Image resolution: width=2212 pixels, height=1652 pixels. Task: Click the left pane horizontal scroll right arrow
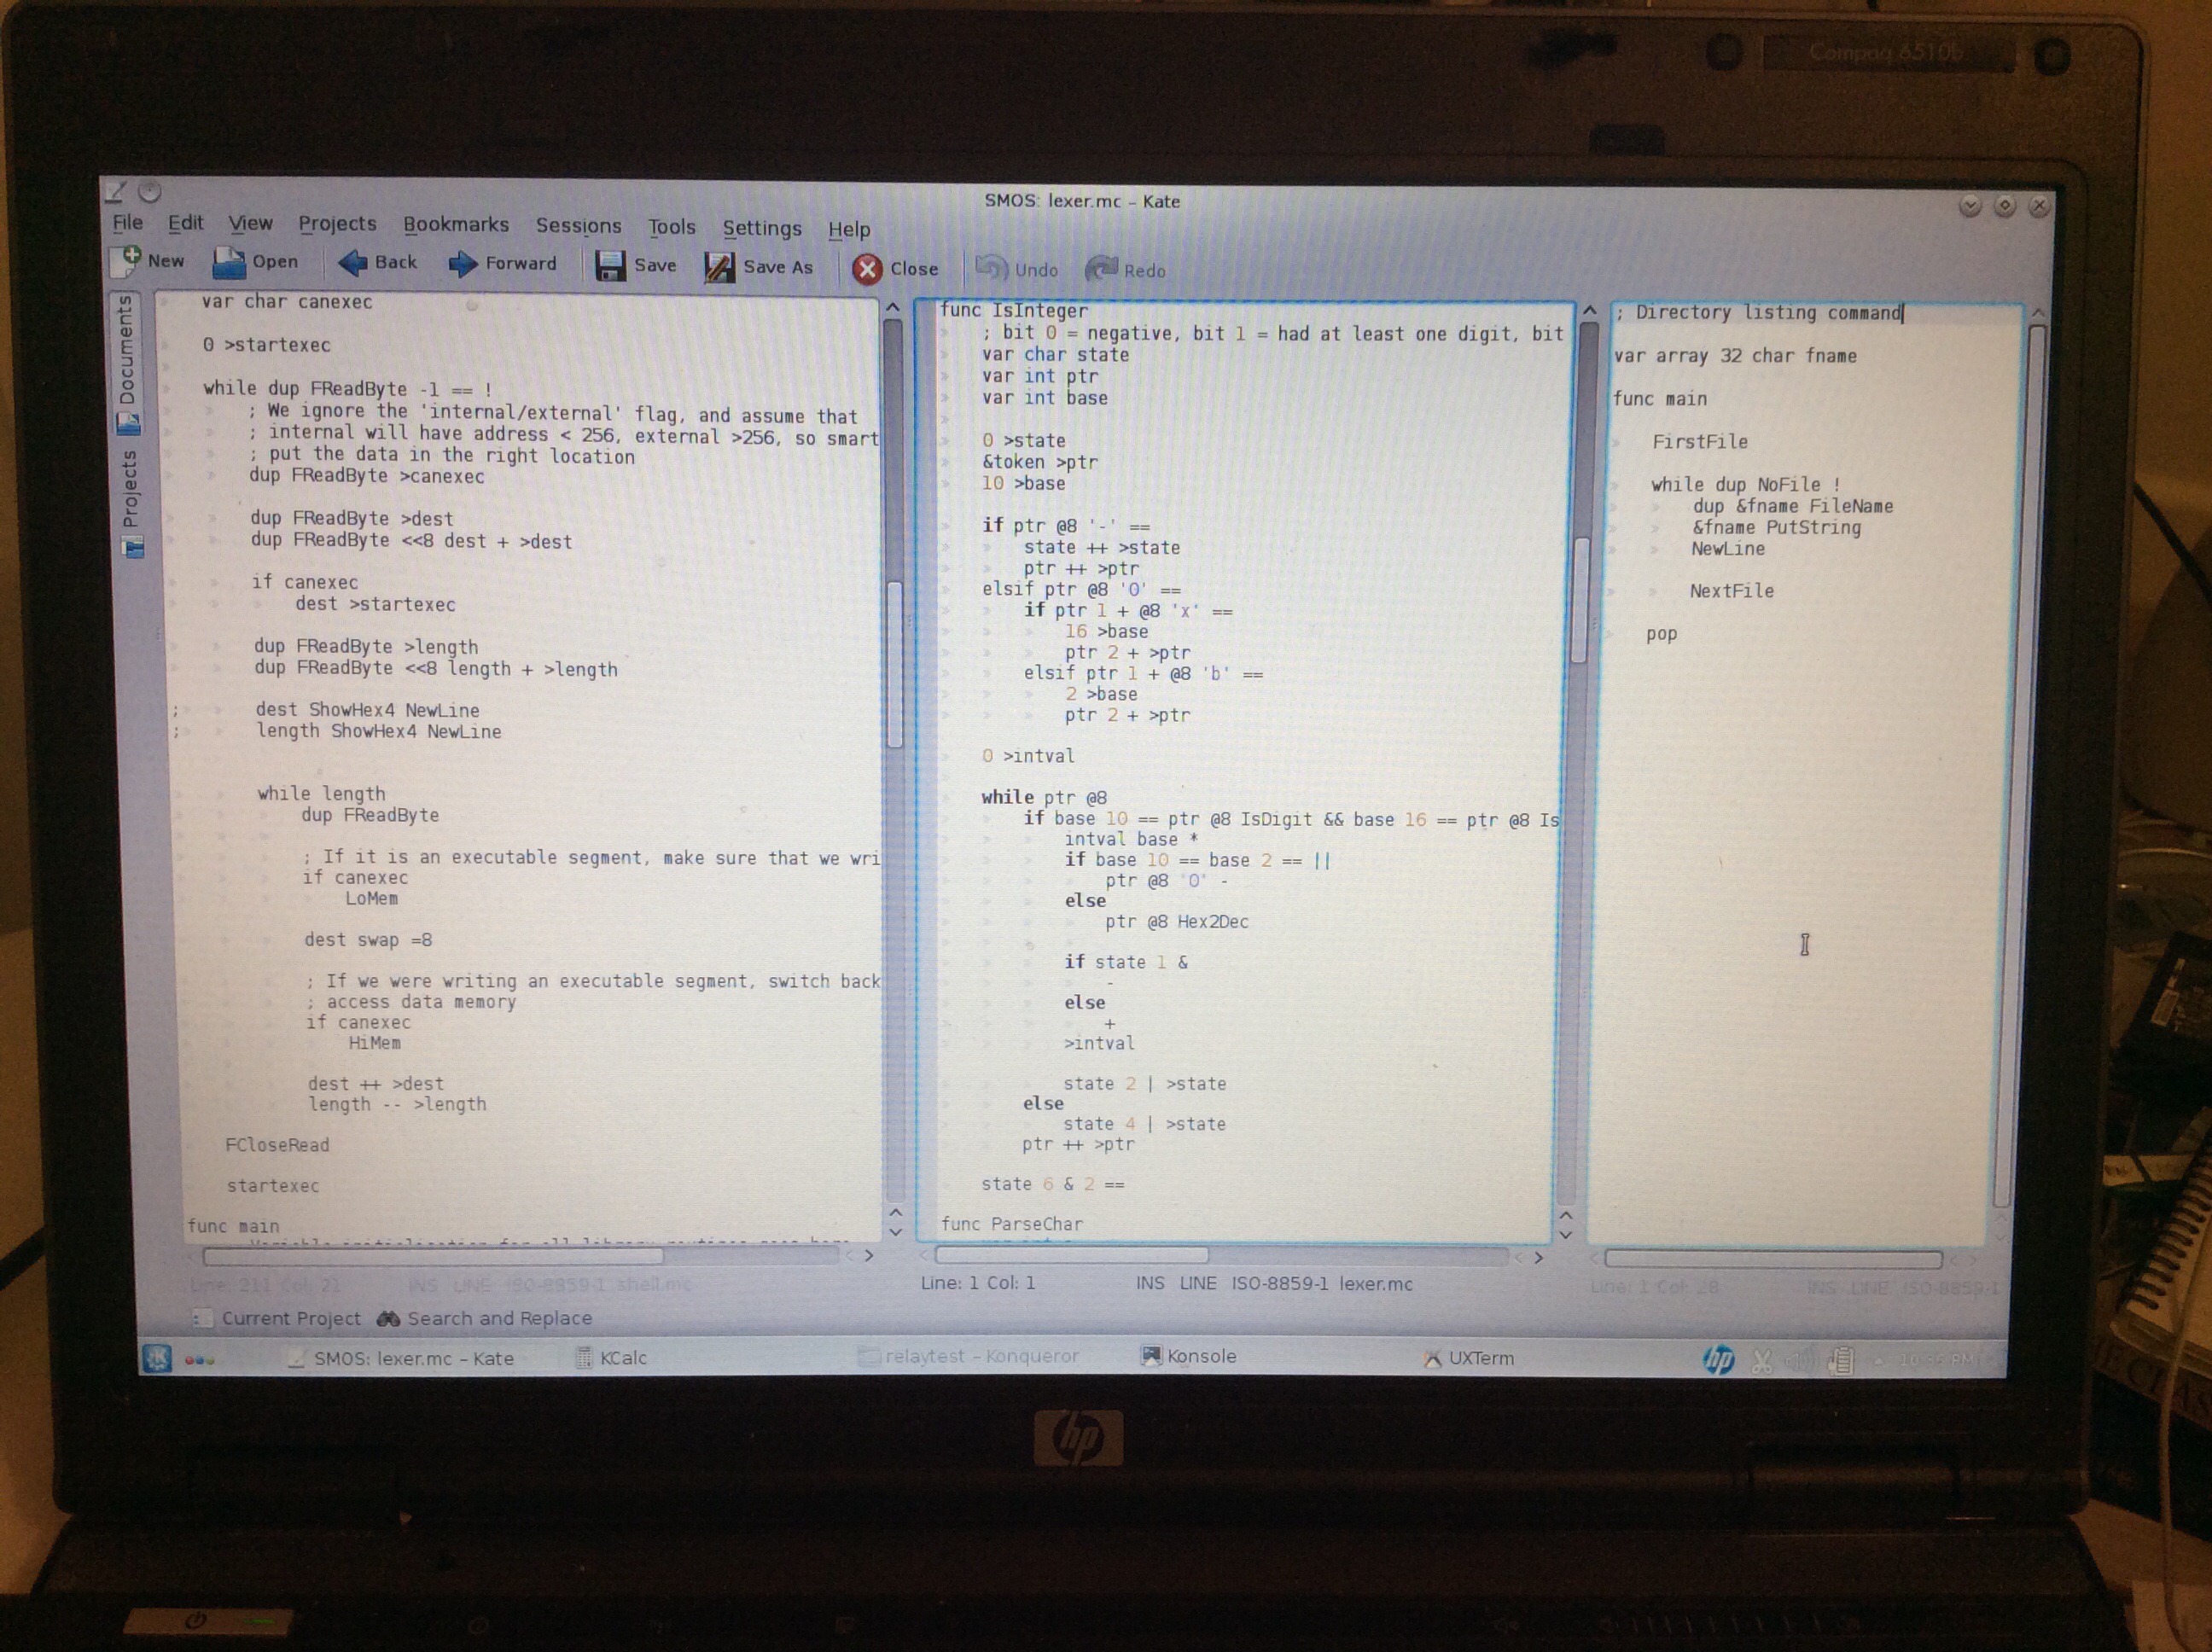pos(869,1256)
